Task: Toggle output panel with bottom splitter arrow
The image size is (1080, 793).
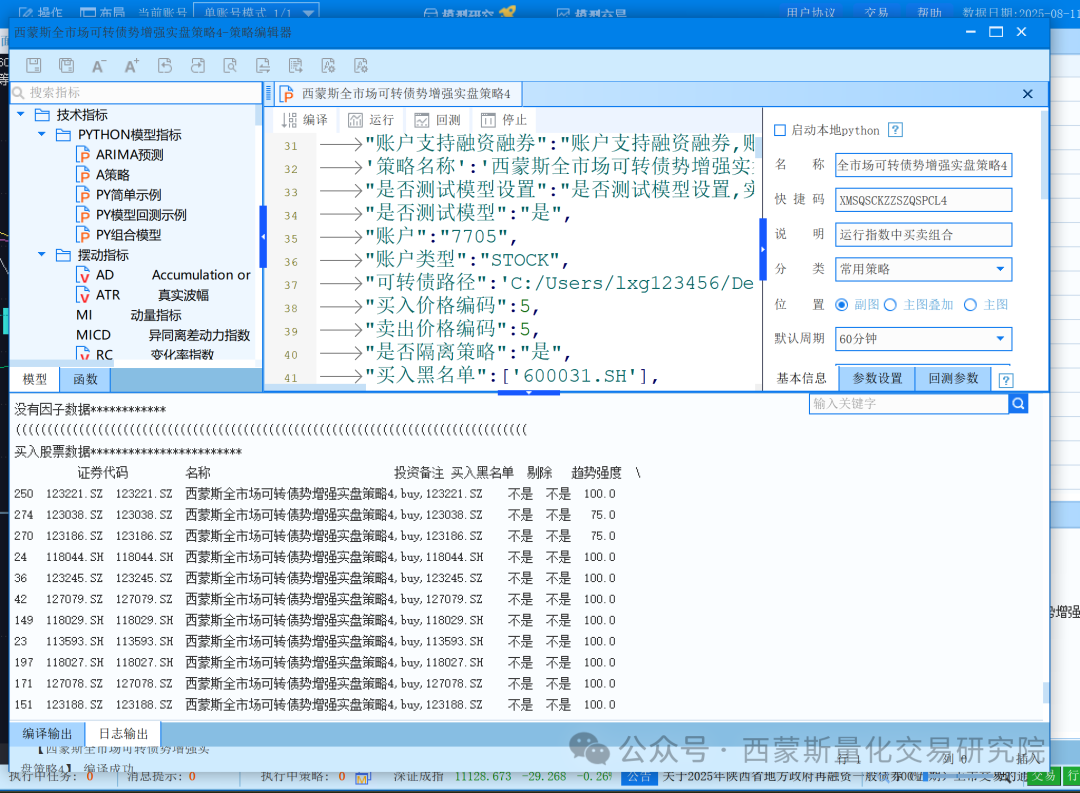Action: click(x=528, y=393)
